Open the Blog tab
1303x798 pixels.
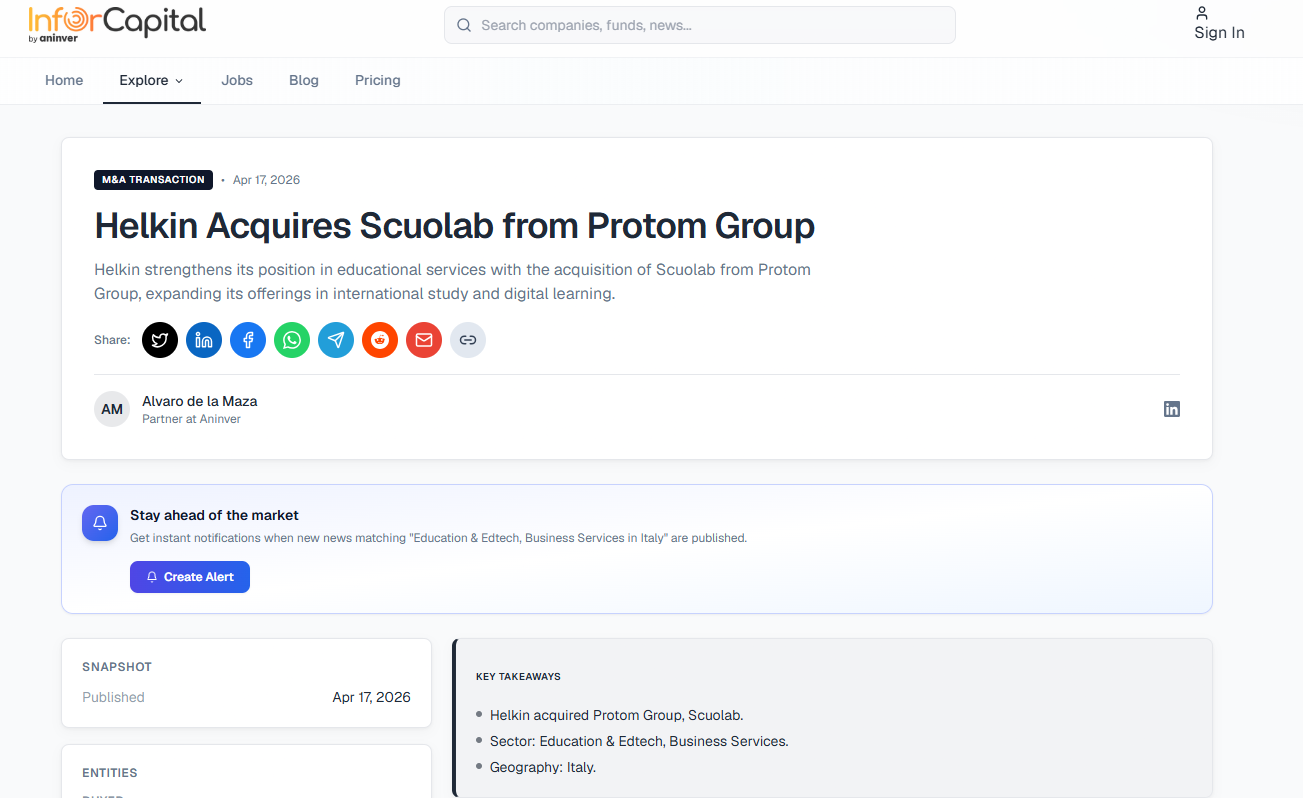point(304,80)
